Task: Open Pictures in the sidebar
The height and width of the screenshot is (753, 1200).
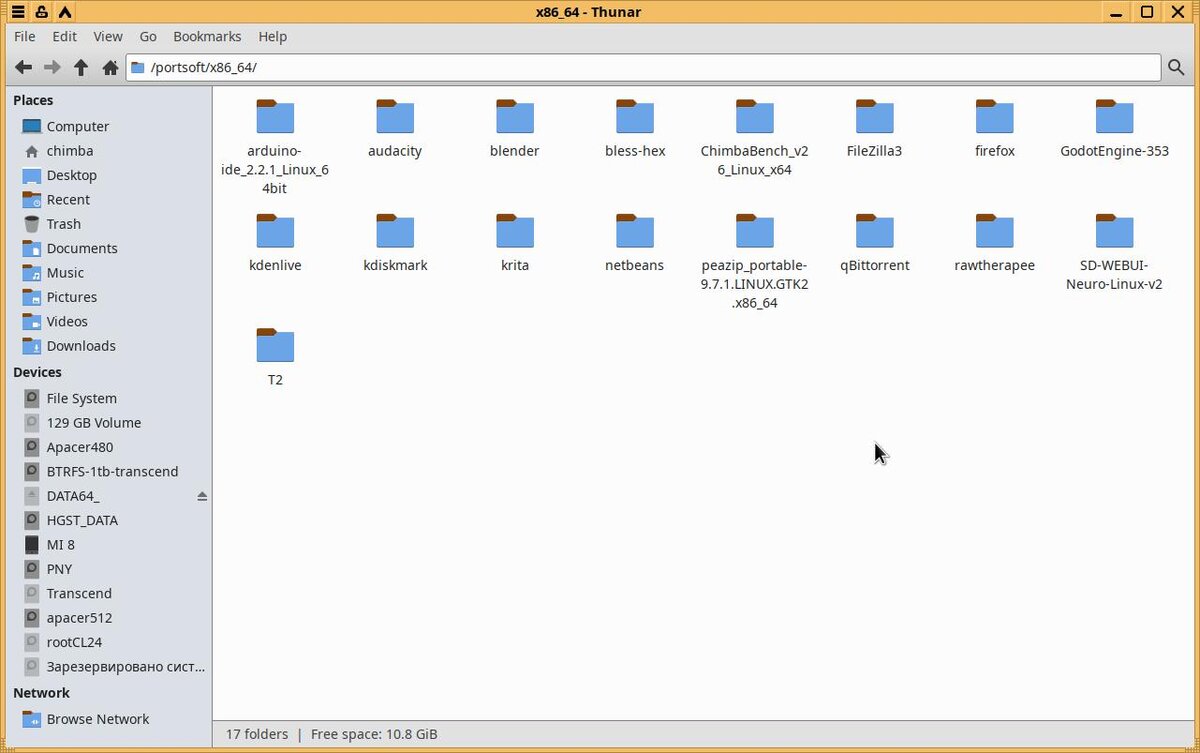Action: point(106,297)
